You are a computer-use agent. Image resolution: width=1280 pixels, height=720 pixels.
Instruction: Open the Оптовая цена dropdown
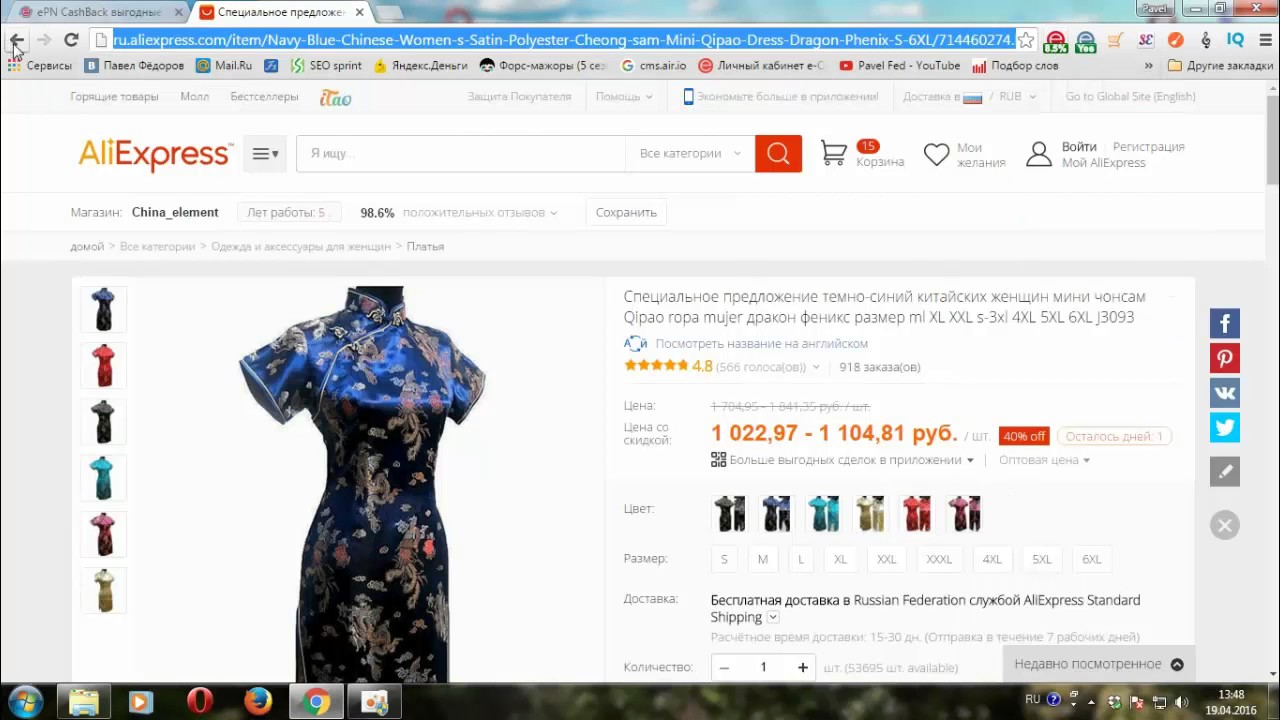pos(1044,460)
